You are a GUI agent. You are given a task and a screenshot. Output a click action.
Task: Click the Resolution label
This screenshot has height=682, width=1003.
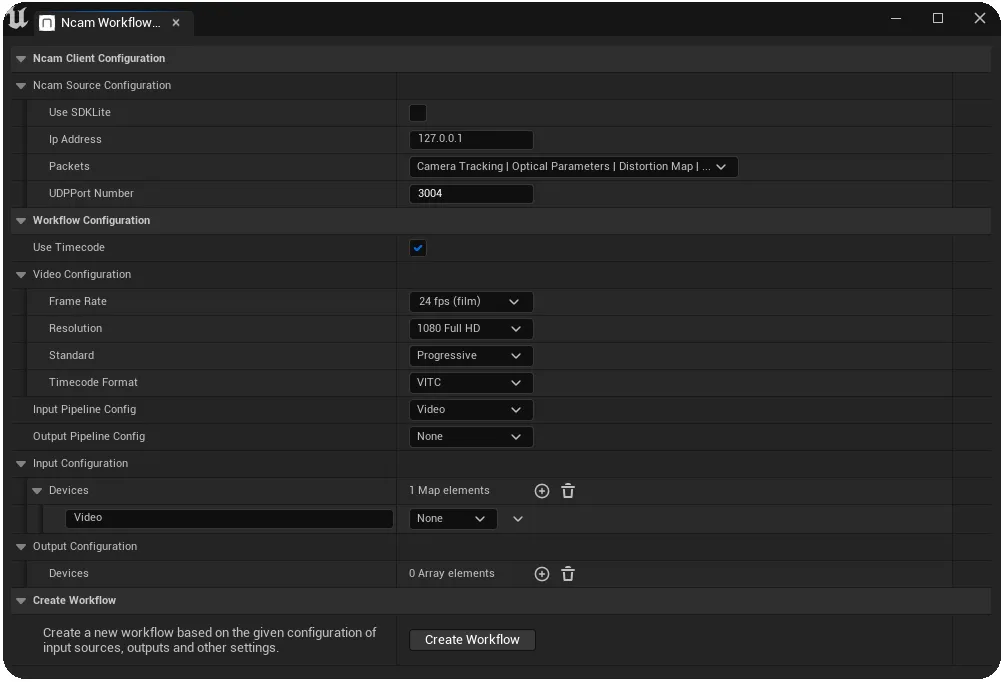click(x=75, y=328)
